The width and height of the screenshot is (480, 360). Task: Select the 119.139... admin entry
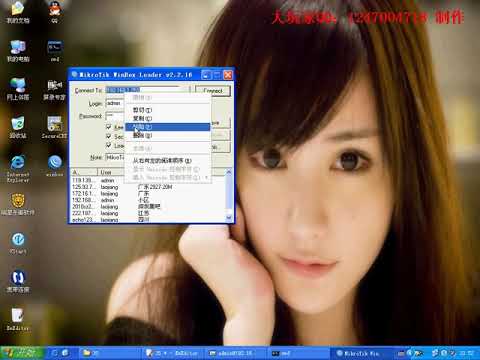click(148, 180)
